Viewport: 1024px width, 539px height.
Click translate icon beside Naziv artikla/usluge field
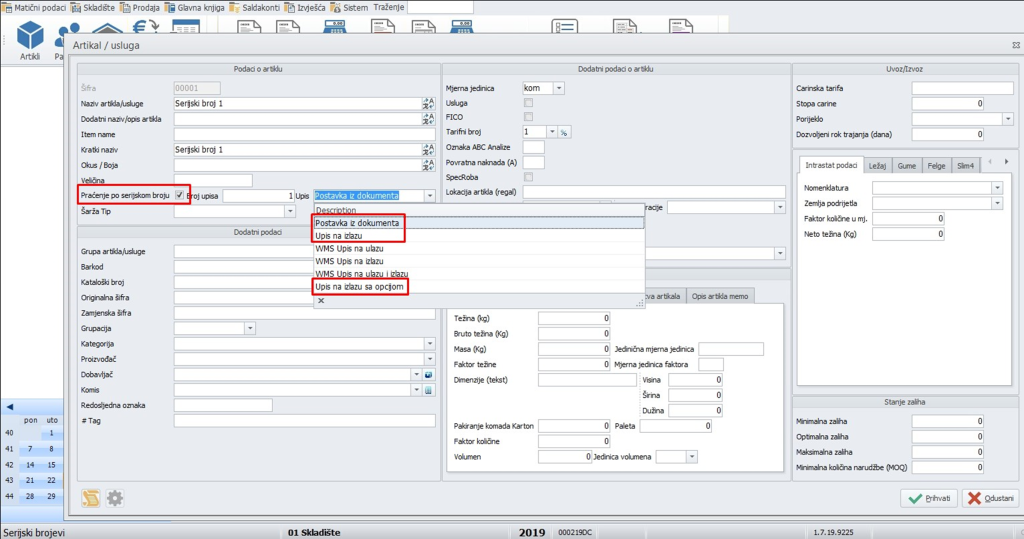[x=428, y=103]
